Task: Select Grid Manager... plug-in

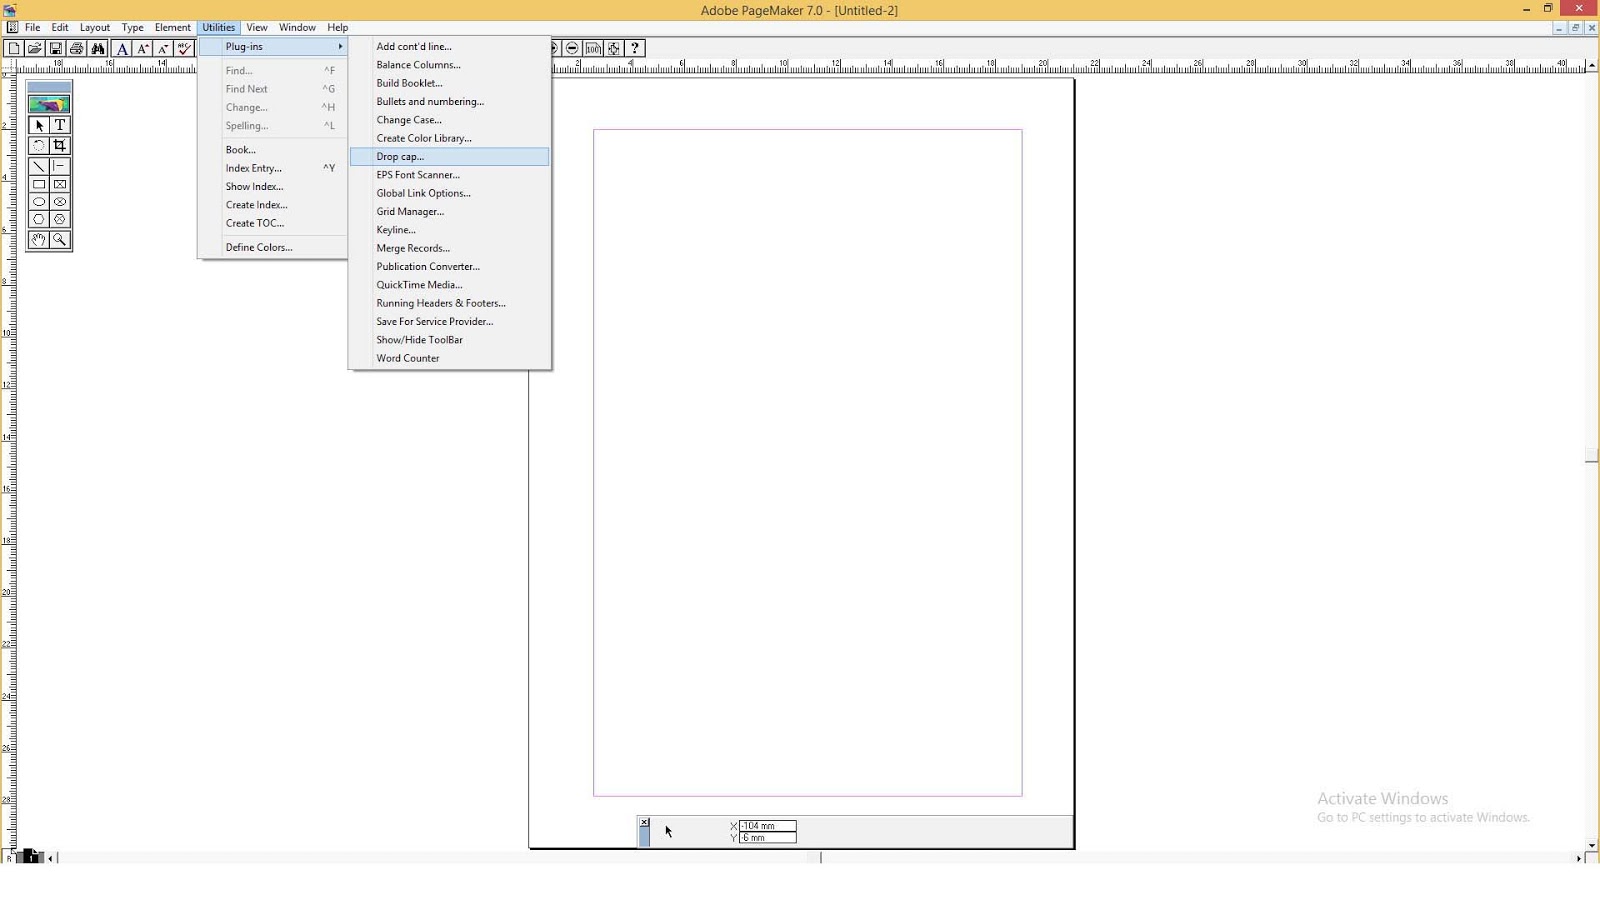Action: (450, 212)
